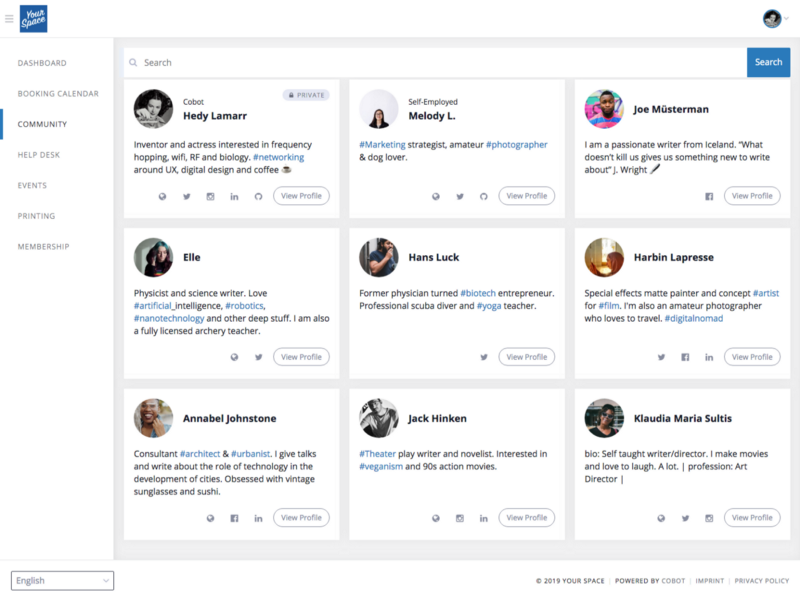
Task: Open Annabel Johnstone's LinkedIn icon
Action: click(x=259, y=518)
